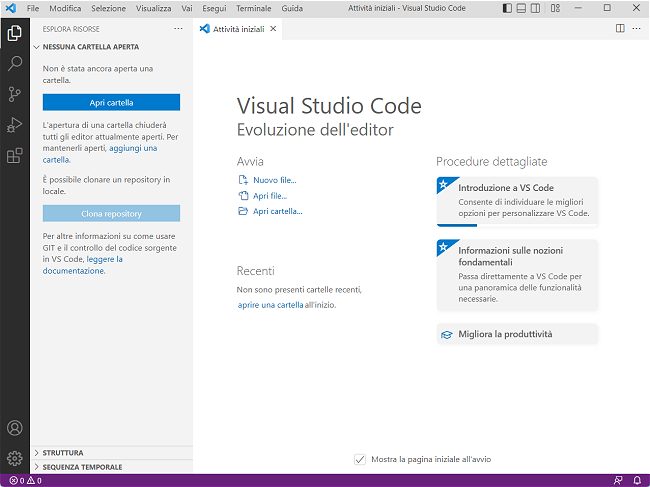
Task: Open the Accounts icon in activity bar
Action: click(15, 428)
